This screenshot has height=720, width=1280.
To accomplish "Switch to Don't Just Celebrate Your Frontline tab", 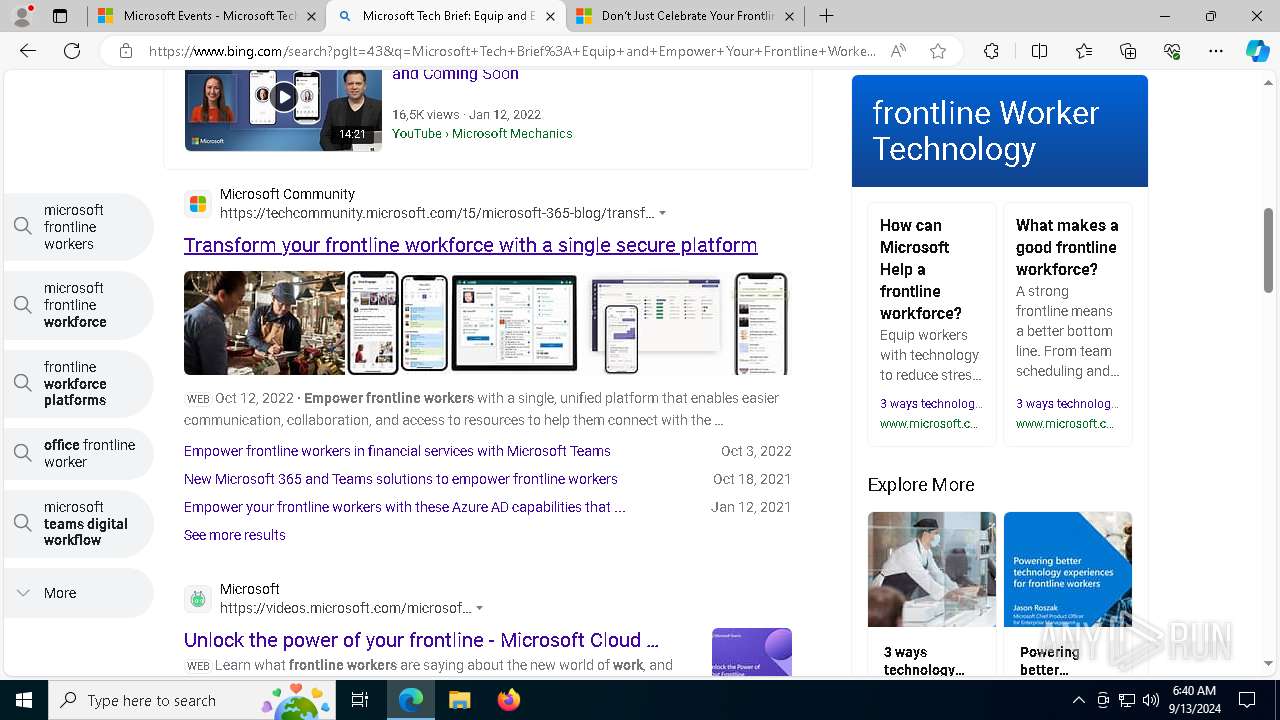I will (x=686, y=16).
